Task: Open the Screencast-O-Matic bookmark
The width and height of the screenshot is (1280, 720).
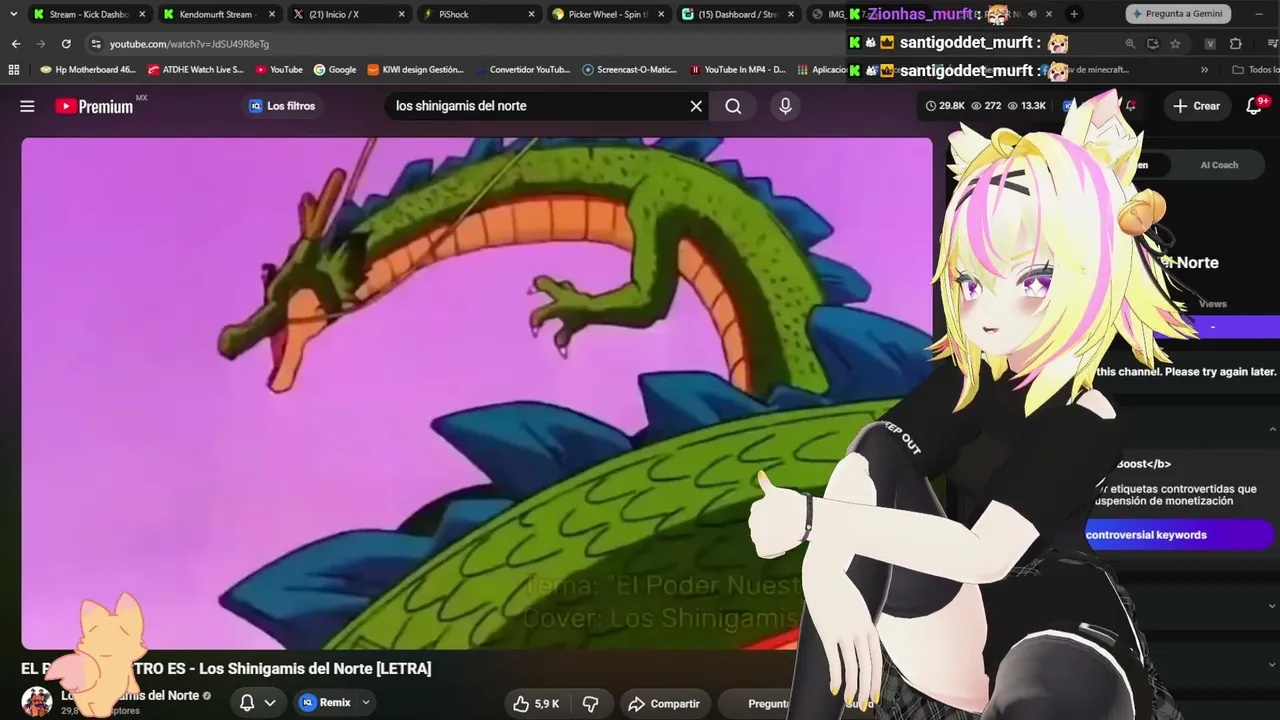Action: pos(630,70)
